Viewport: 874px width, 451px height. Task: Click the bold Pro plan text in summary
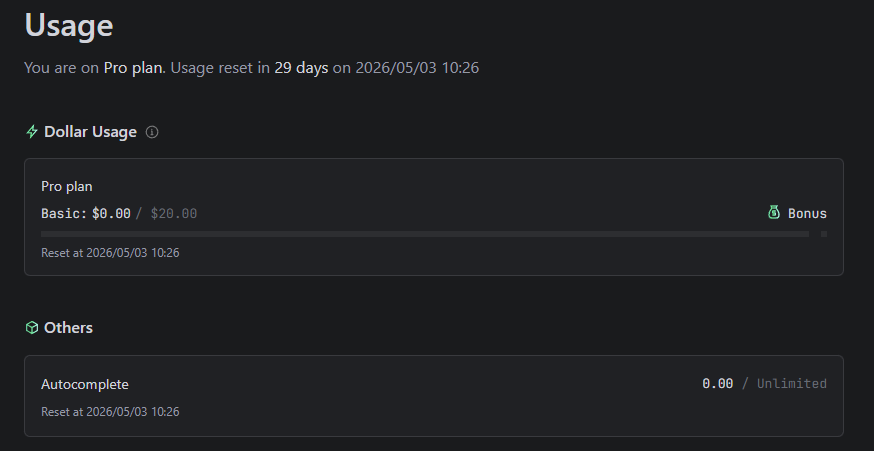click(x=134, y=69)
